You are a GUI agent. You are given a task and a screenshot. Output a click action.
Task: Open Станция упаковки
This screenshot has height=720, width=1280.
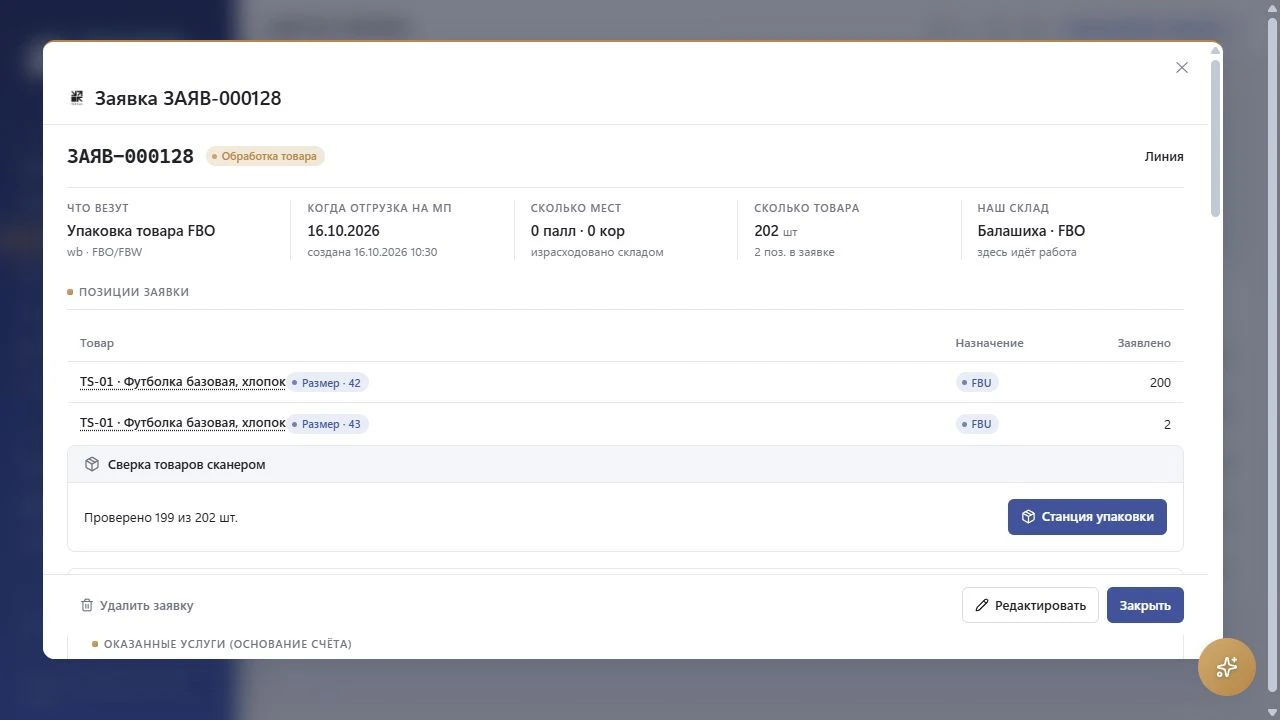1087,517
